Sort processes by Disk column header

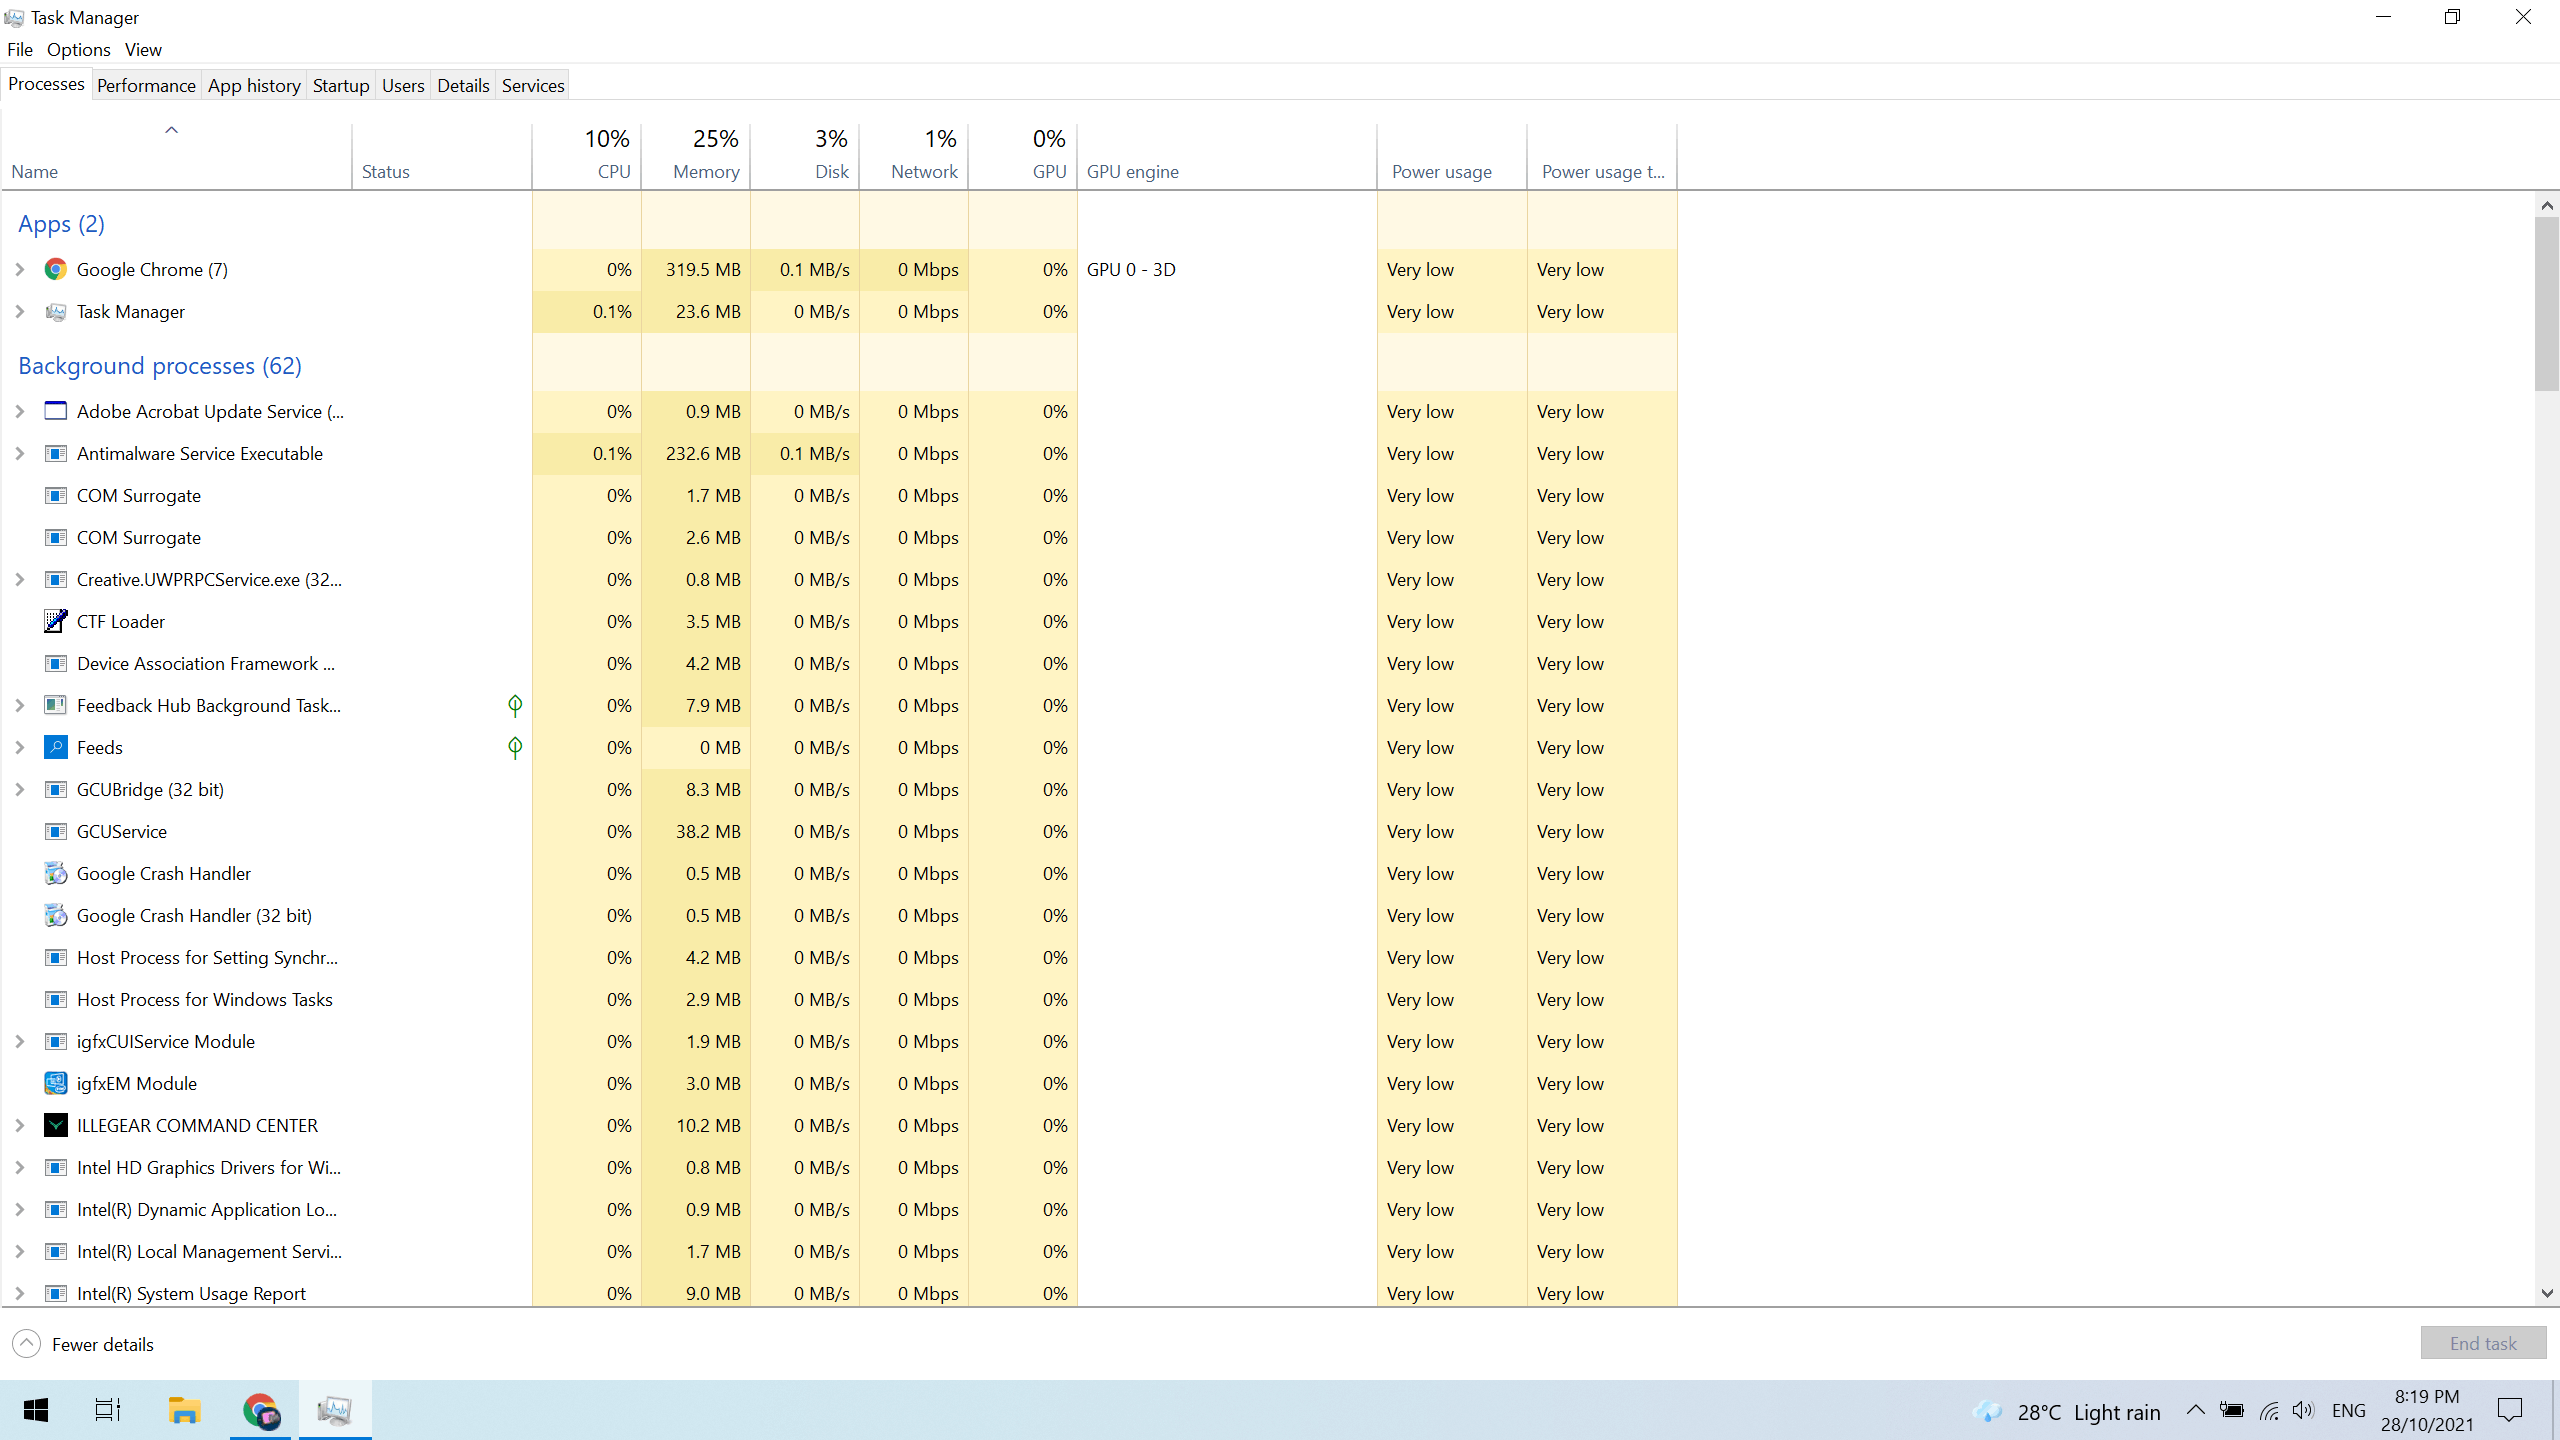tap(805, 156)
